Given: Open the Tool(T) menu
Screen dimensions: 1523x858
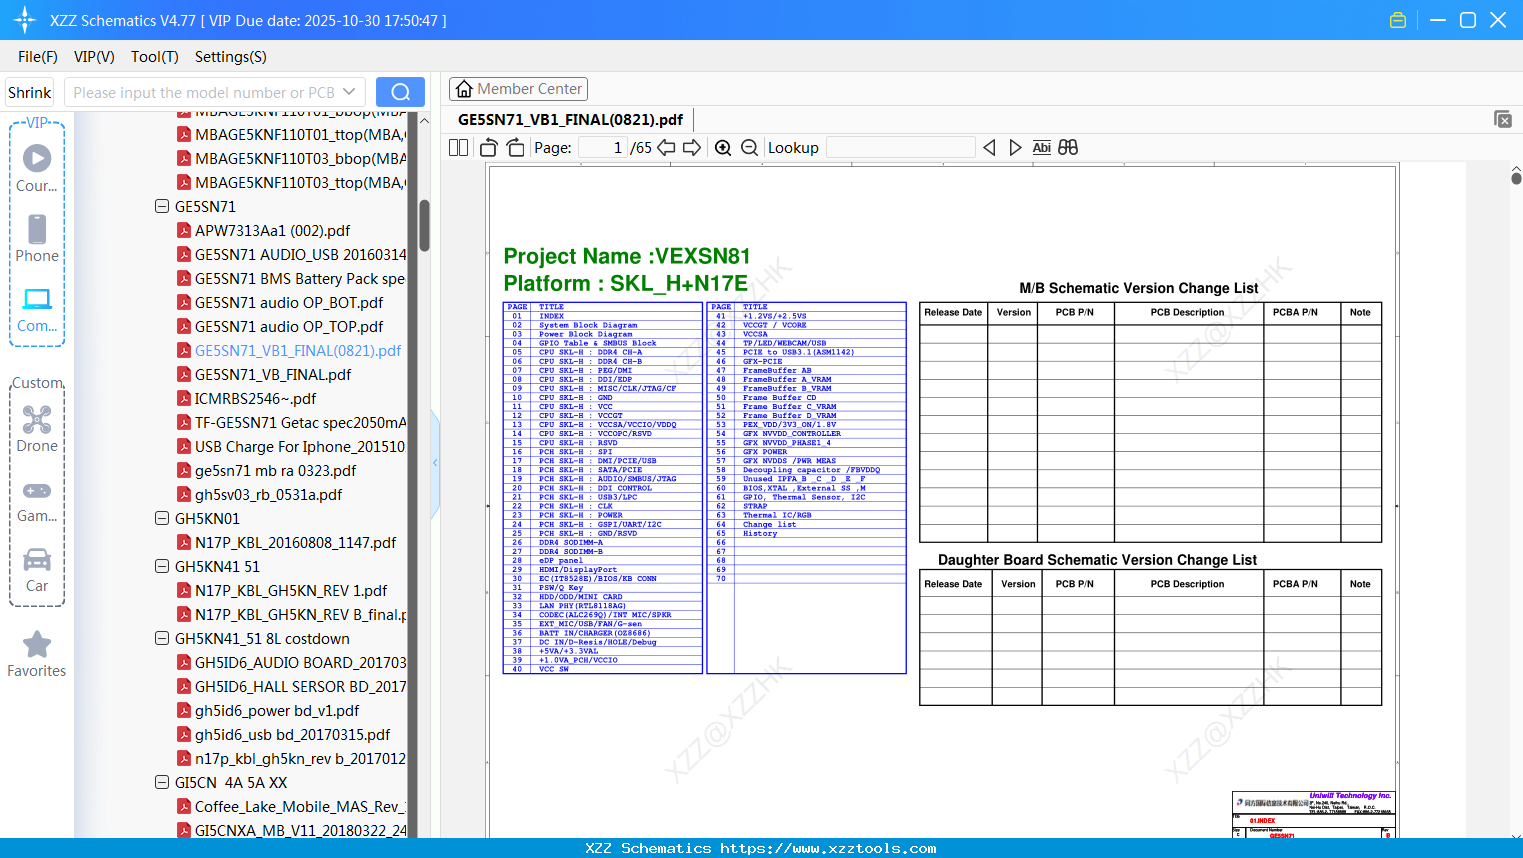Looking at the screenshot, I should pos(155,57).
